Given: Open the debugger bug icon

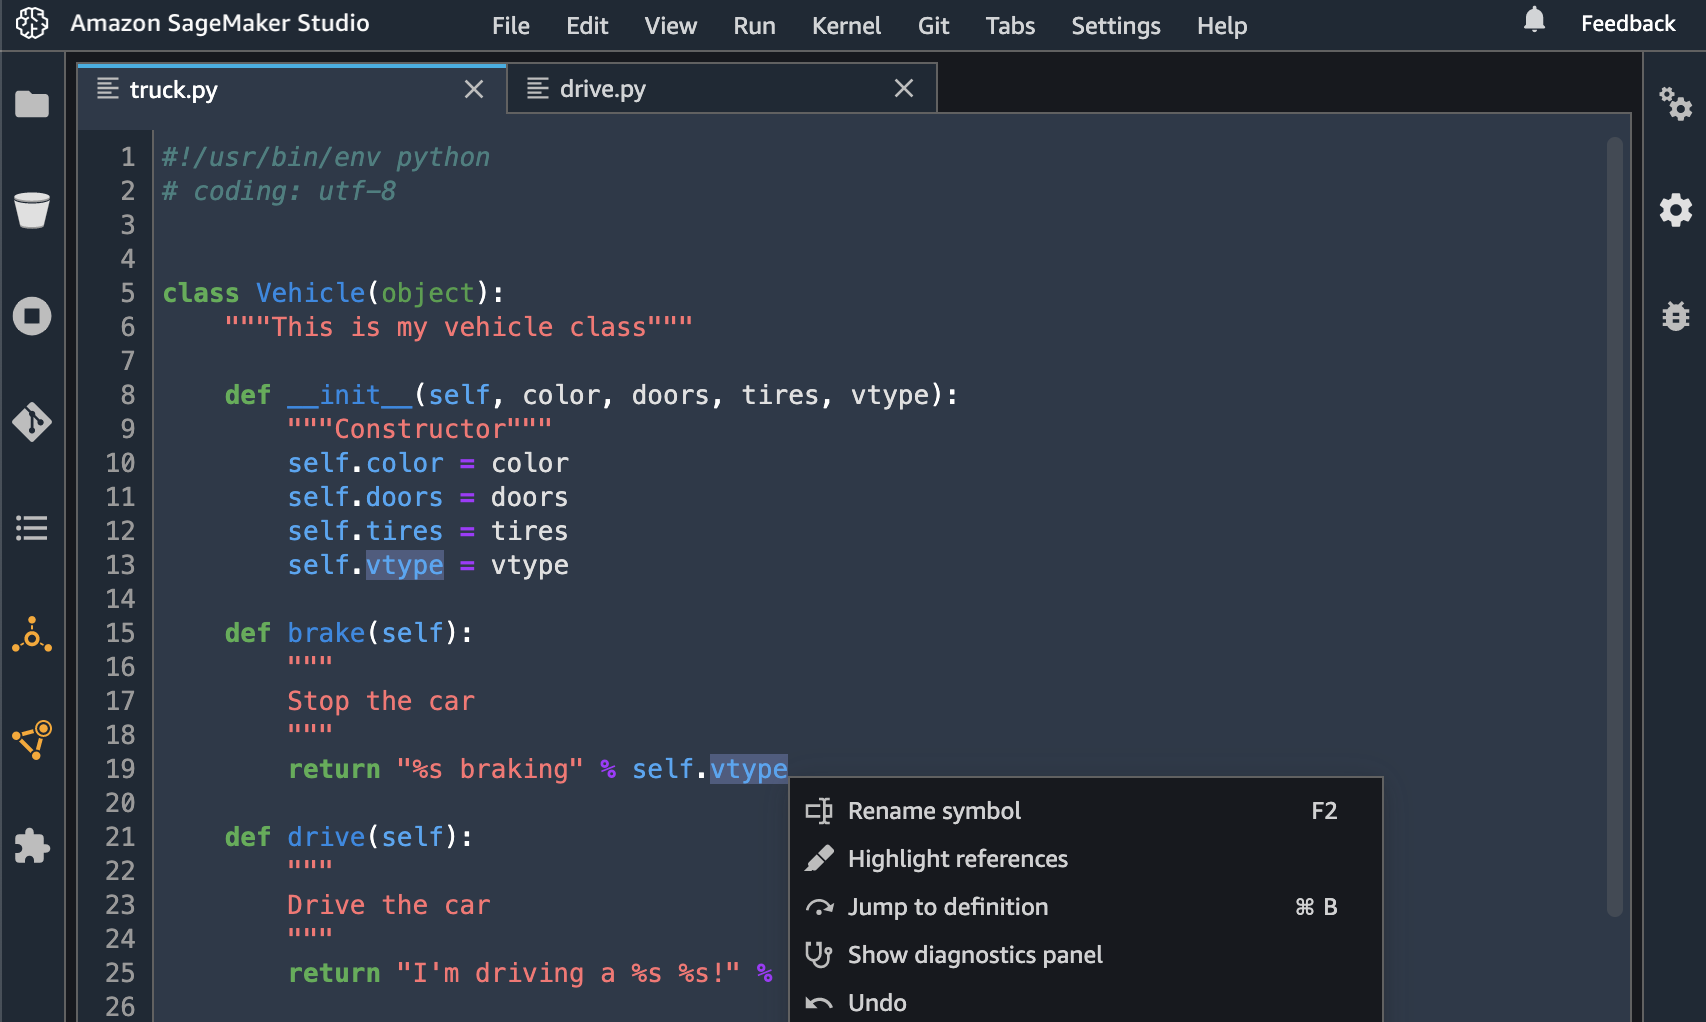Looking at the screenshot, I should point(1675,316).
